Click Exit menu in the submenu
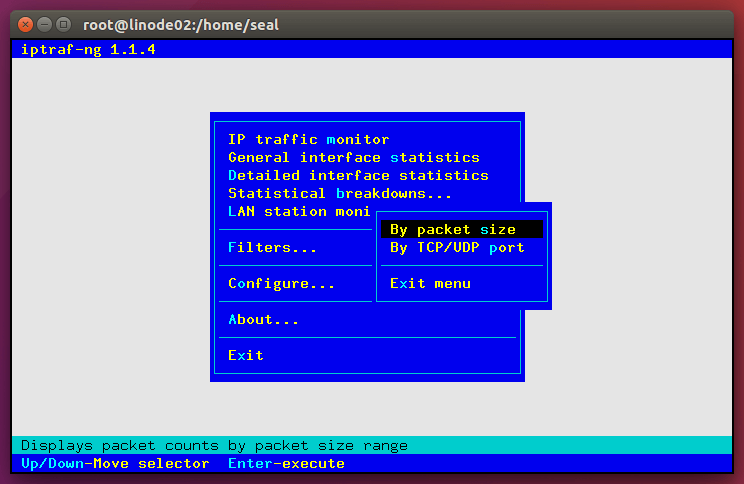 (430, 283)
